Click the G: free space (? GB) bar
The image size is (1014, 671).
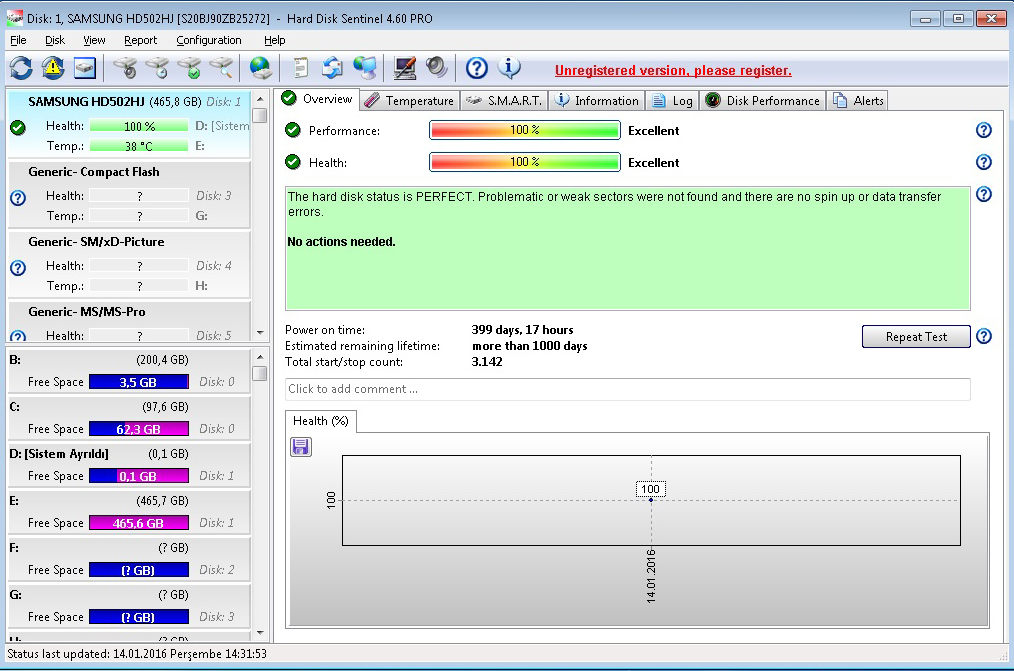tap(138, 617)
